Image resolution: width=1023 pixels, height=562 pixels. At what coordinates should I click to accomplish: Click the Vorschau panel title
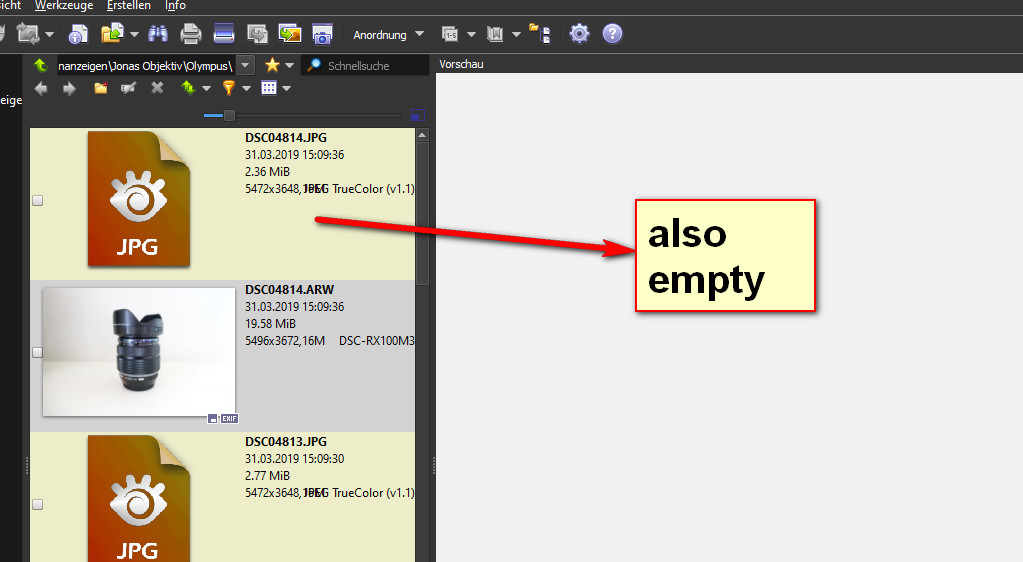click(x=461, y=64)
